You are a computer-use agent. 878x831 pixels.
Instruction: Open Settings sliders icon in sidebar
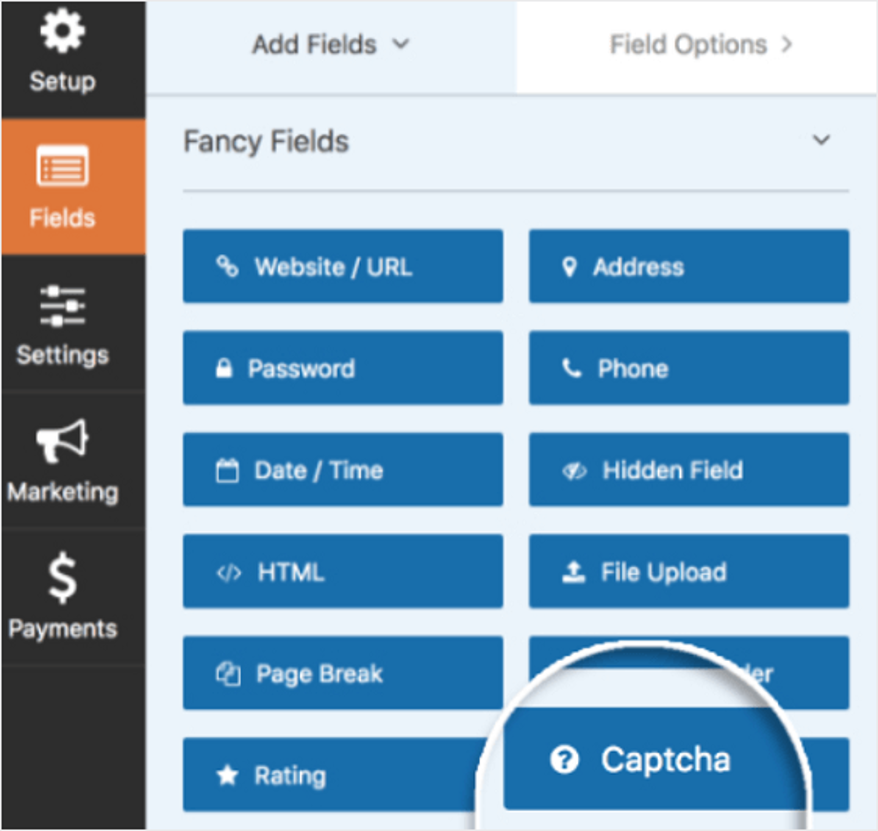(x=62, y=305)
